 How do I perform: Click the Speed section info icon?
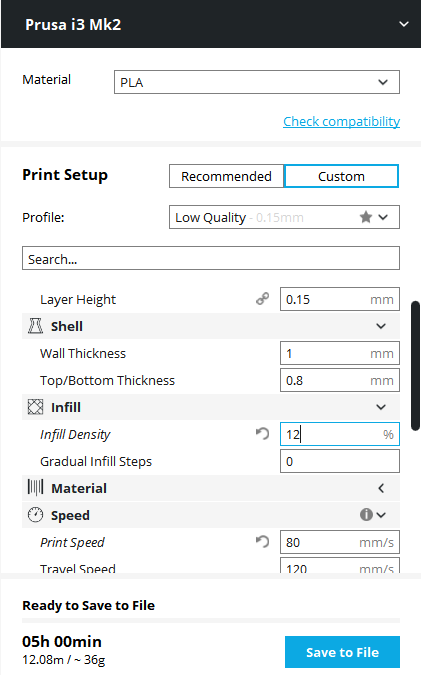(366, 514)
